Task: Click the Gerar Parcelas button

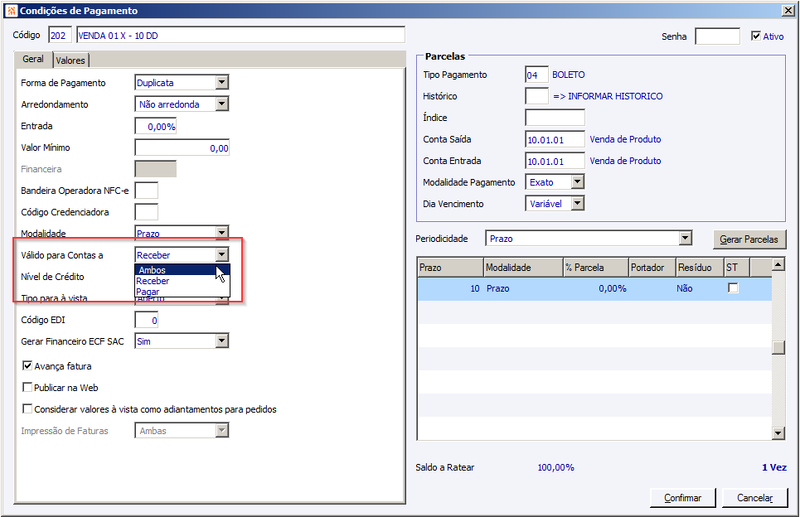Action: click(x=749, y=239)
